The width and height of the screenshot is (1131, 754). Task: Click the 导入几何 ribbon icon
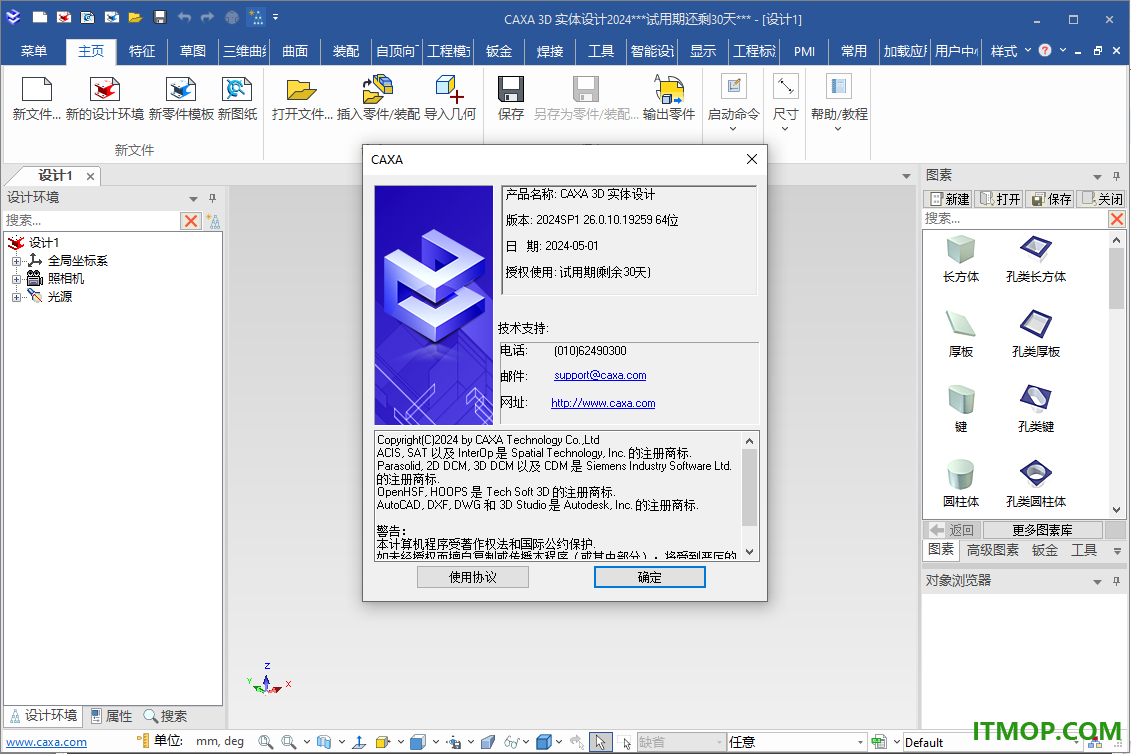[449, 90]
